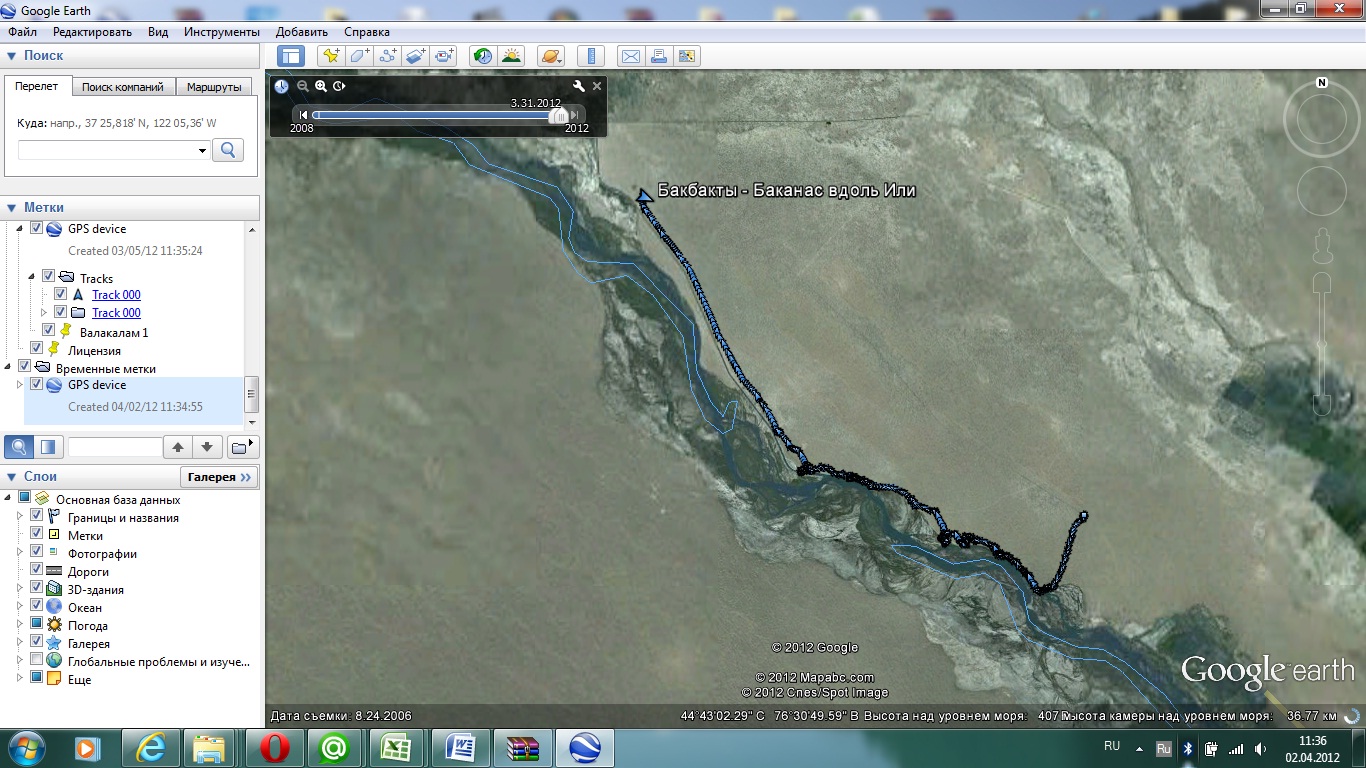
Task: Select the Add Polygon tool
Action: (x=359, y=56)
